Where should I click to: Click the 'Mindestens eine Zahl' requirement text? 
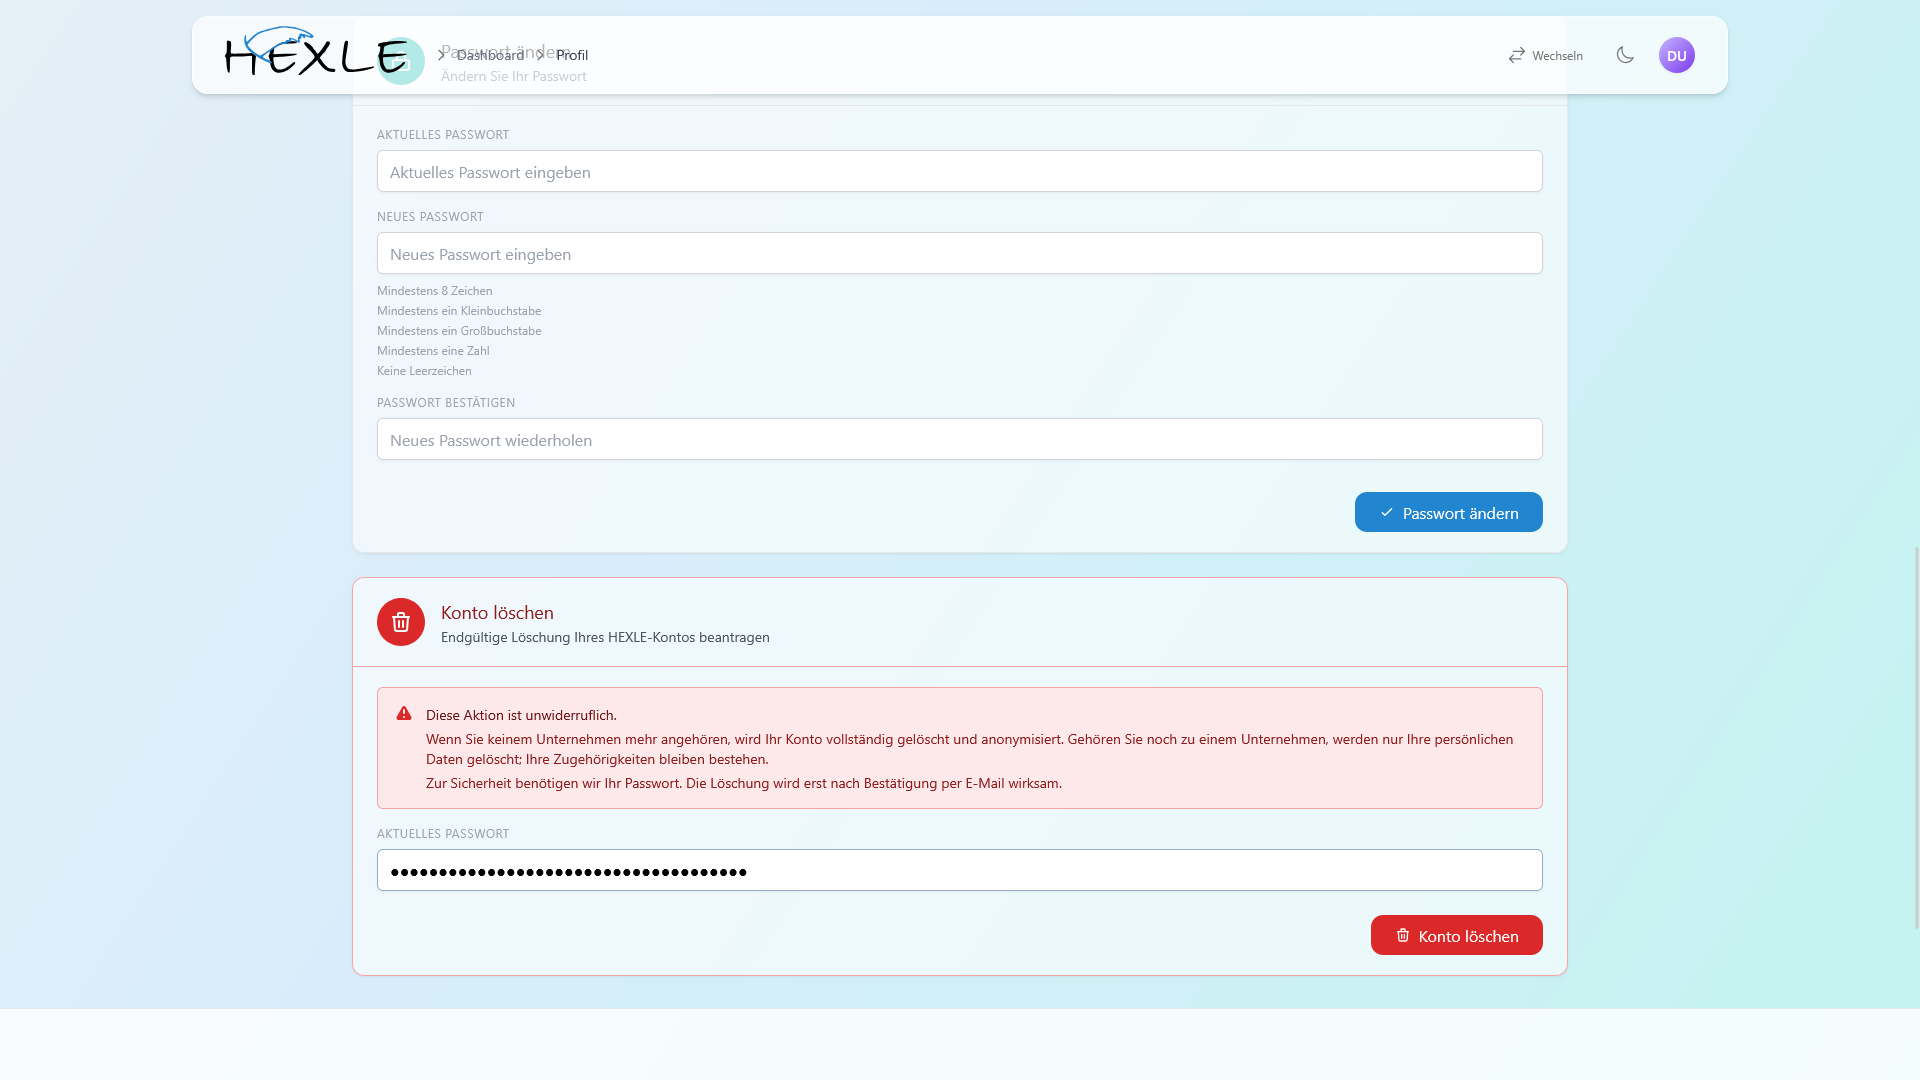click(x=433, y=351)
